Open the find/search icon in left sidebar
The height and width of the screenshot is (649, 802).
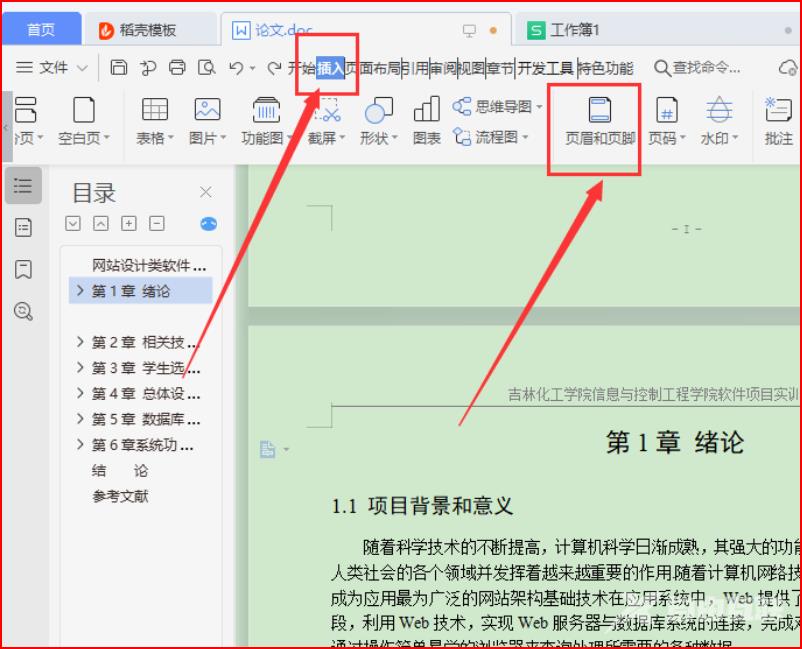tap(24, 311)
